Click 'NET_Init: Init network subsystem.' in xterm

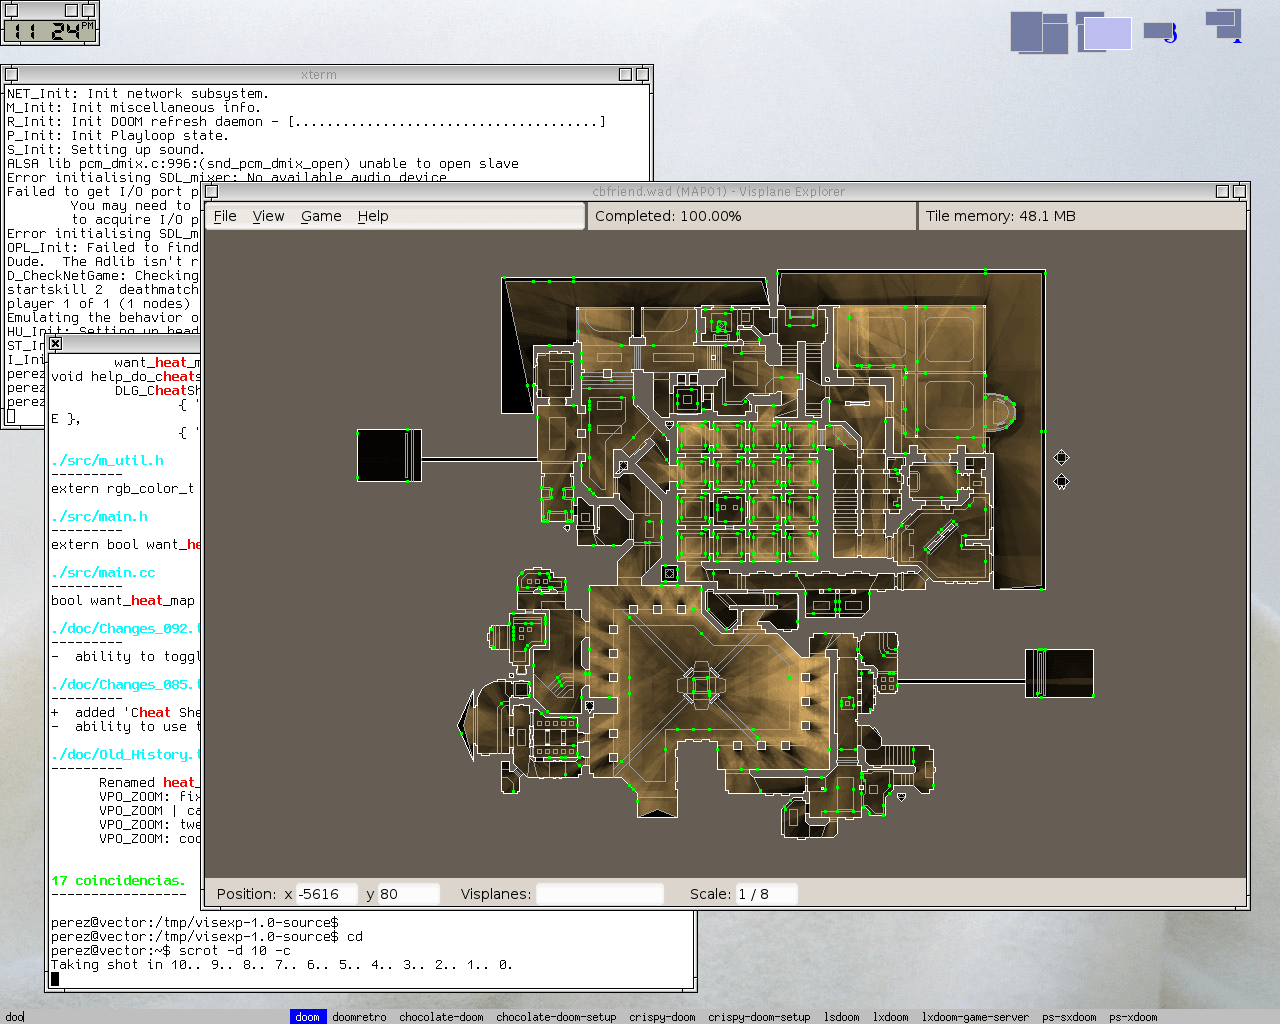coord(137,94)
